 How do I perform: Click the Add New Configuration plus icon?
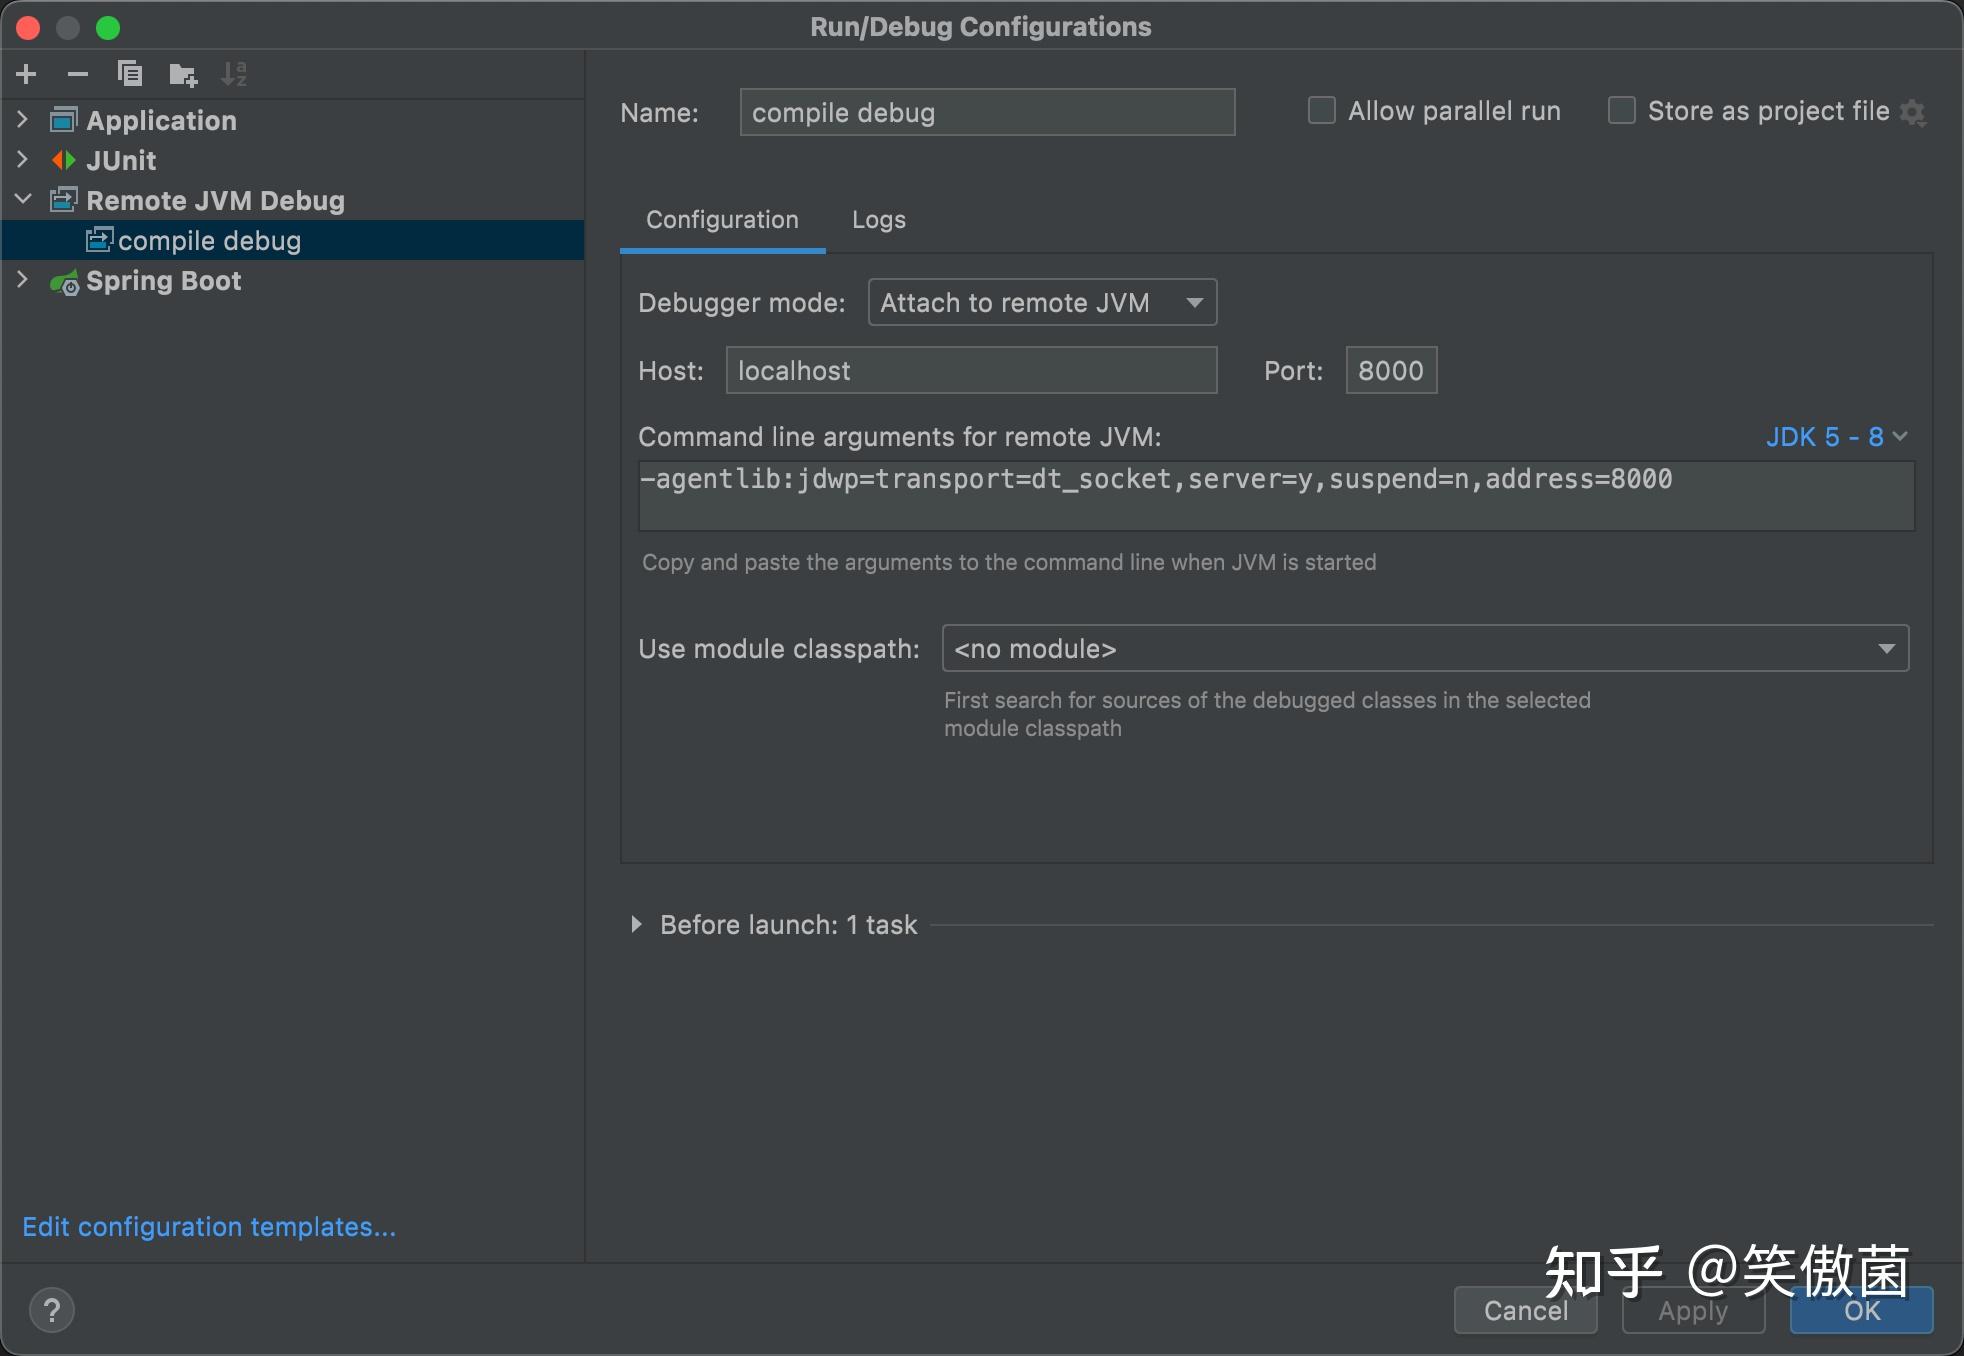tap(27, 74)
